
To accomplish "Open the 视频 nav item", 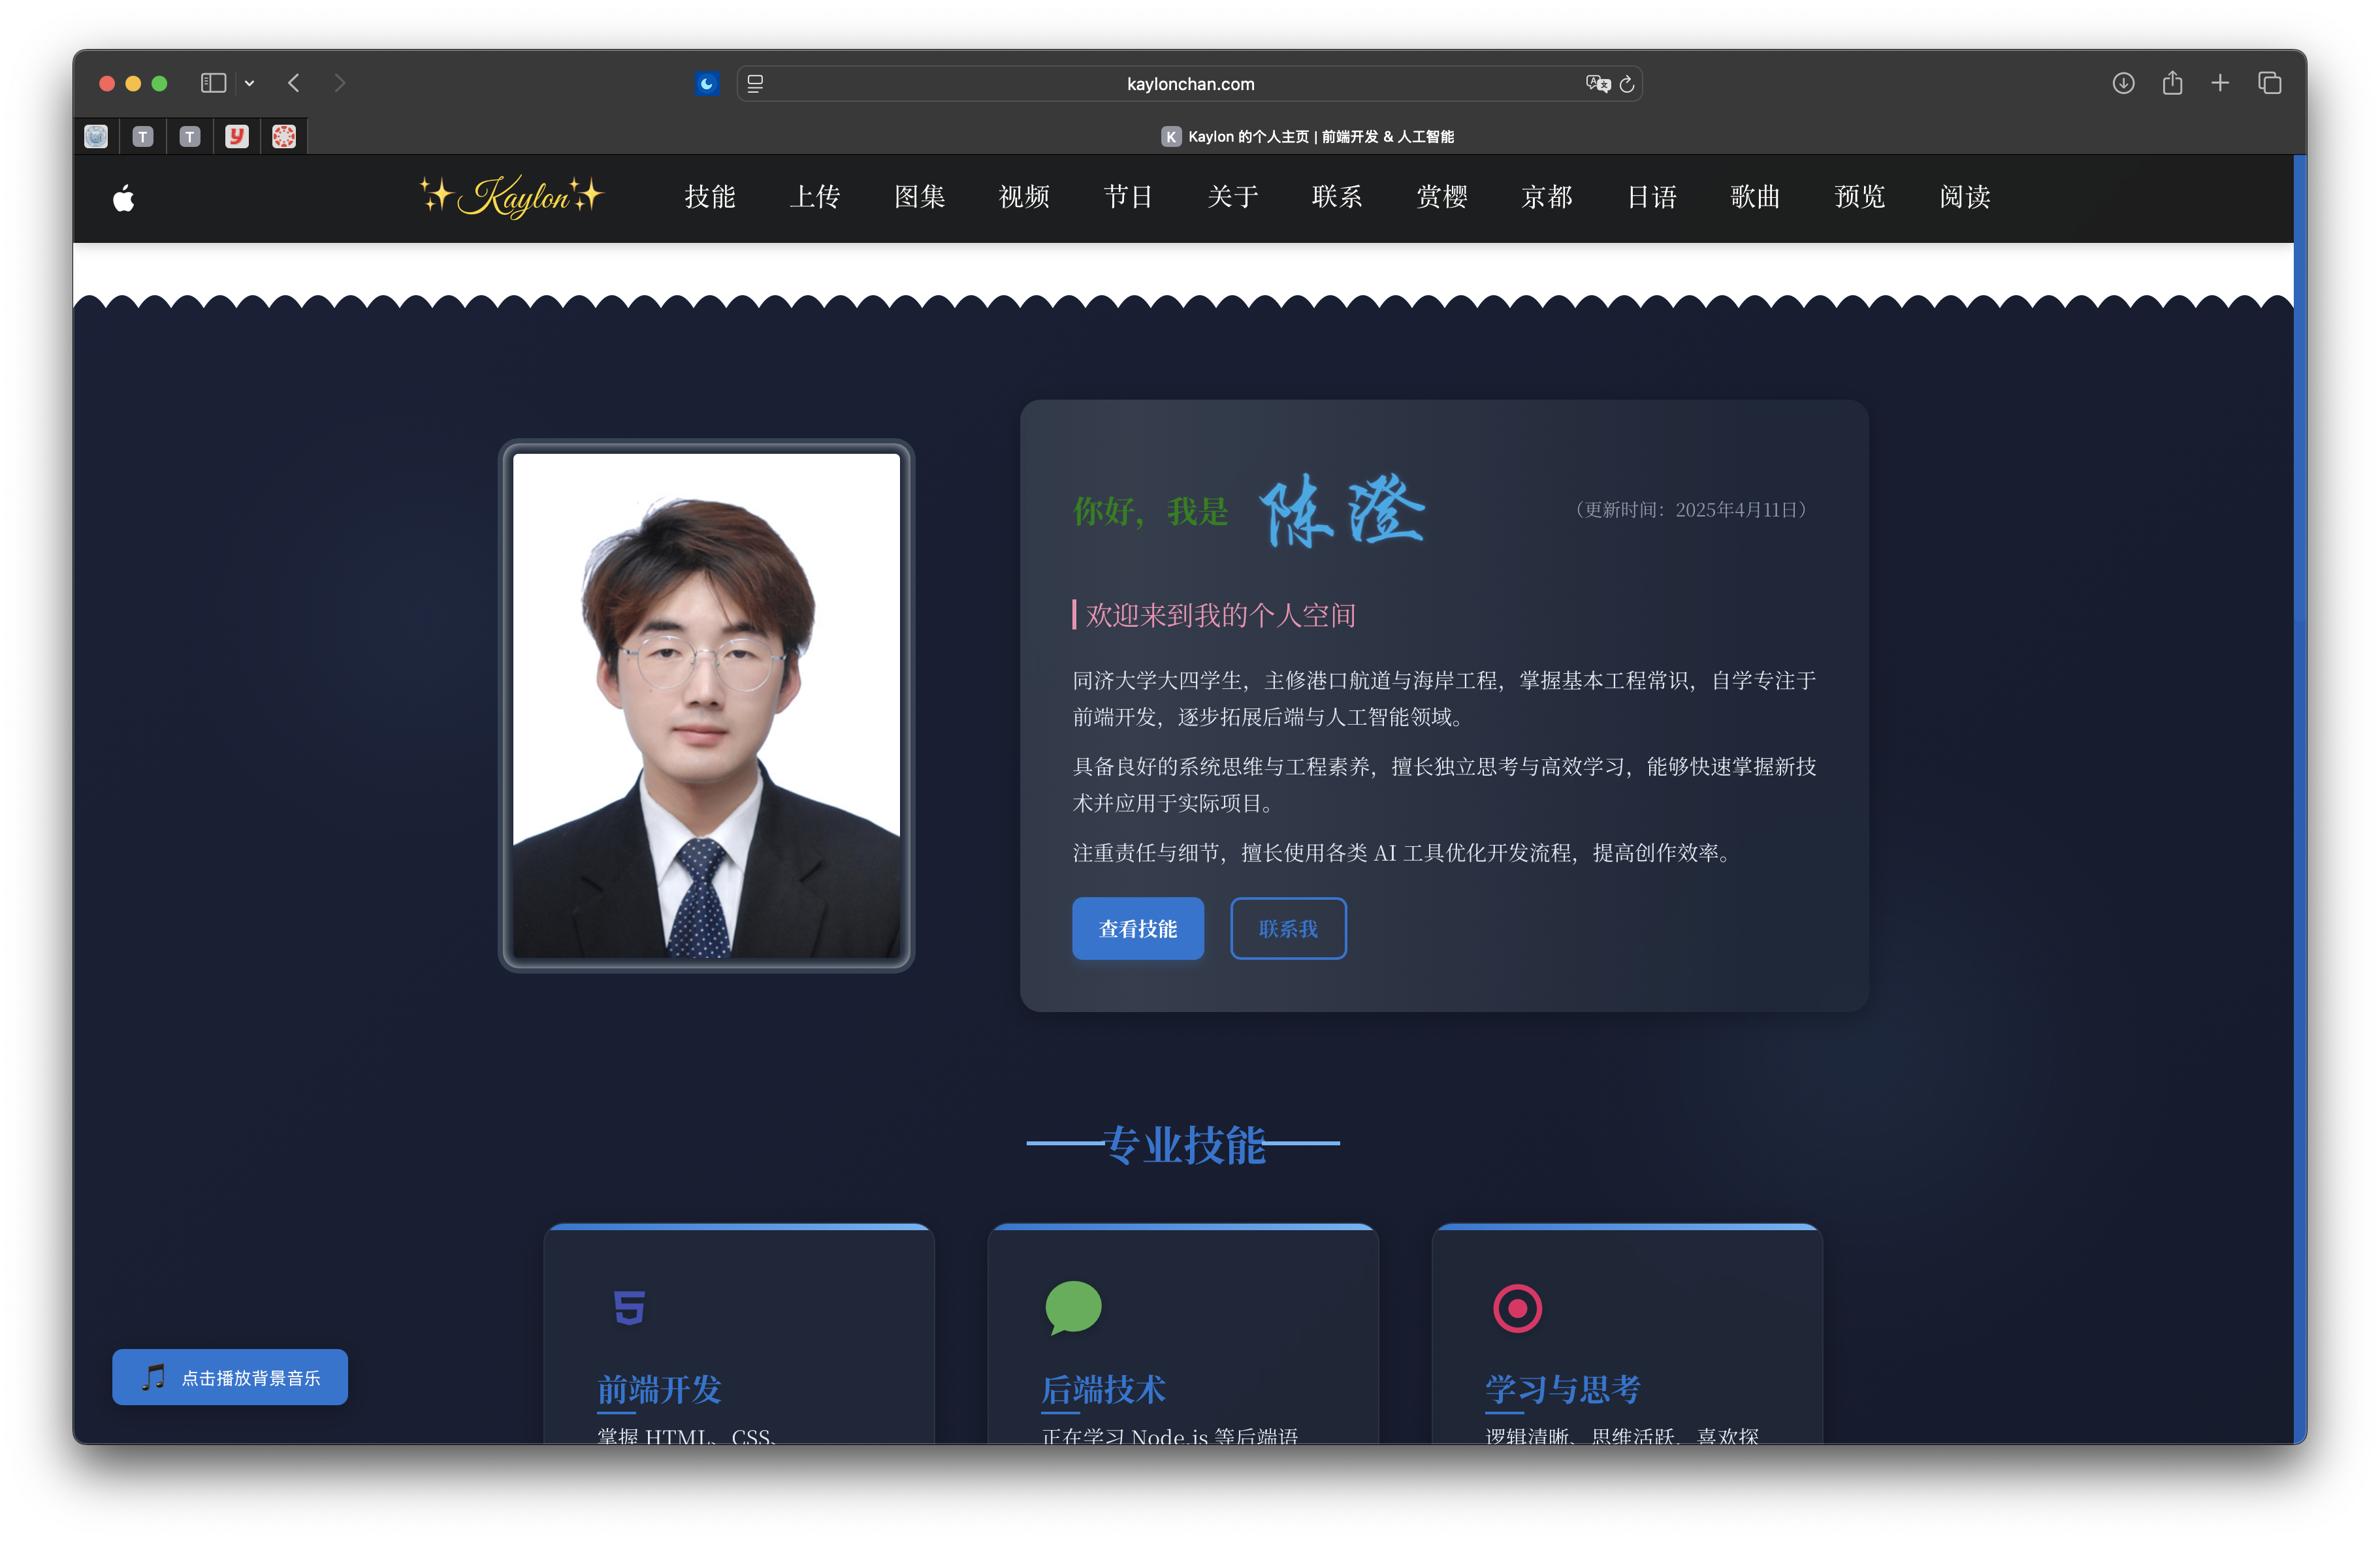I will (x=1024, y=196).
